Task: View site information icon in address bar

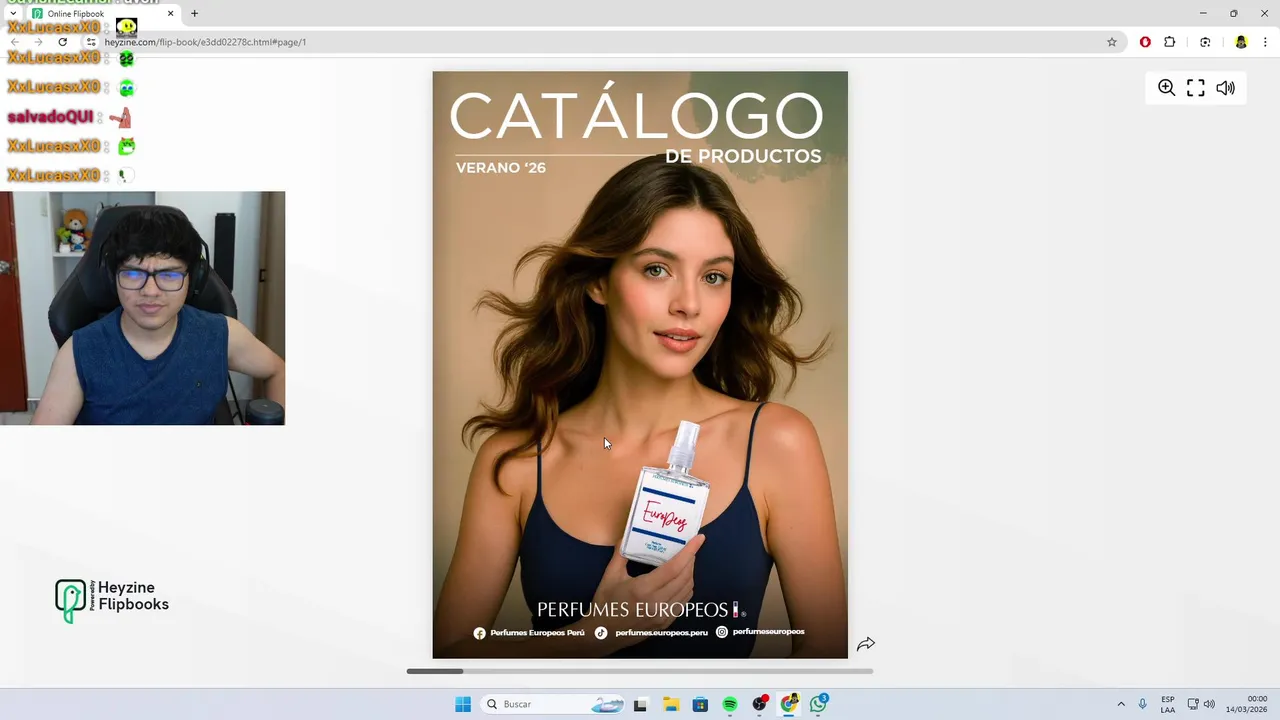Action: [91, 42]
